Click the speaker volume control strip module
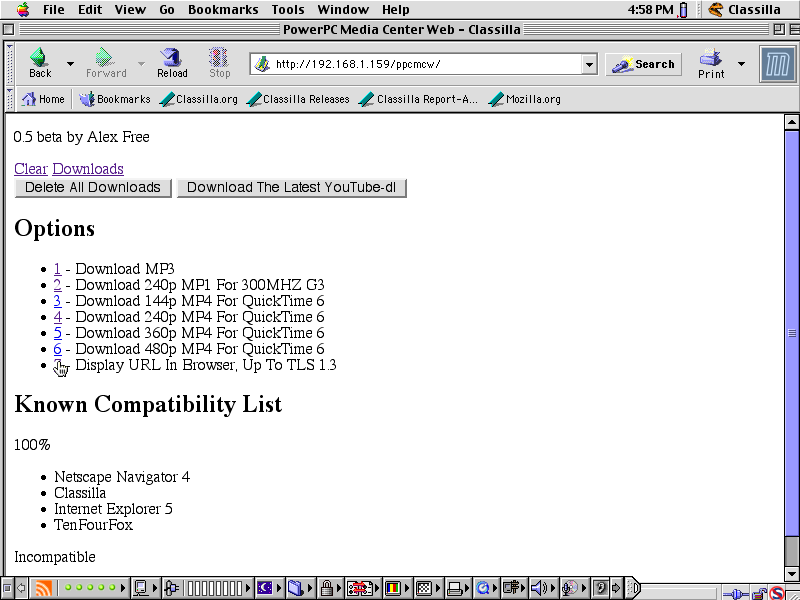Image resolution: width=800 pixels, height=600 pixels. click(x=539, y=588)
